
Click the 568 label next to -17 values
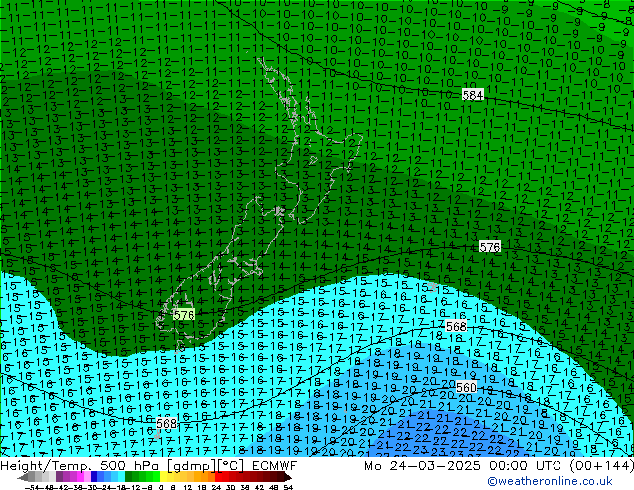coord(456,326)
